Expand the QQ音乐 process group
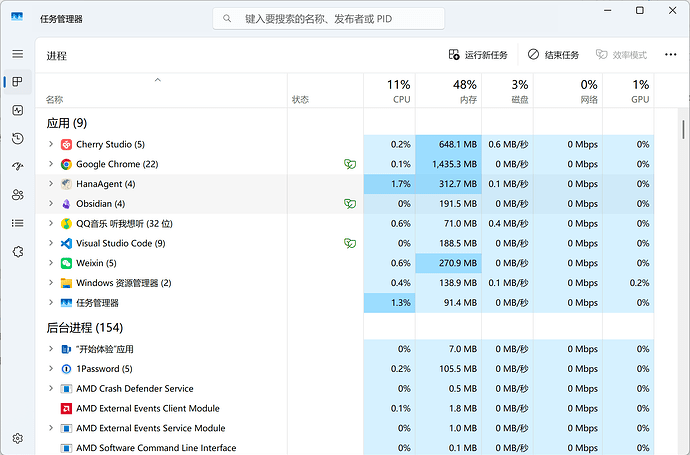690x455 pixels. pos(51,223)
